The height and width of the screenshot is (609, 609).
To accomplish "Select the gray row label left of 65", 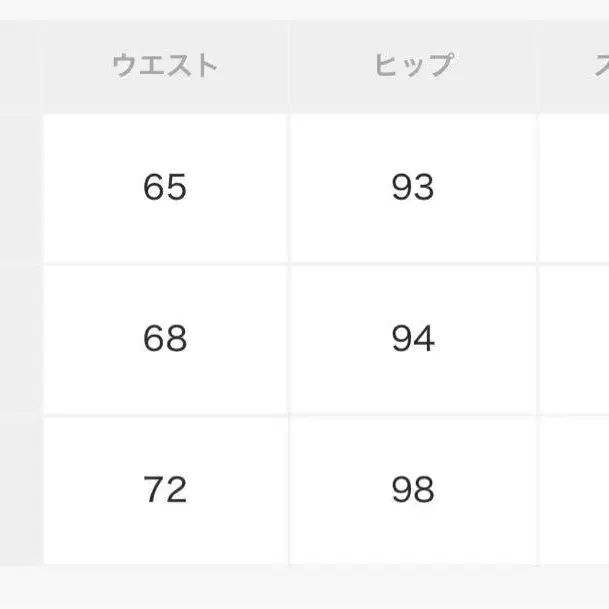I will click(20, 188).
